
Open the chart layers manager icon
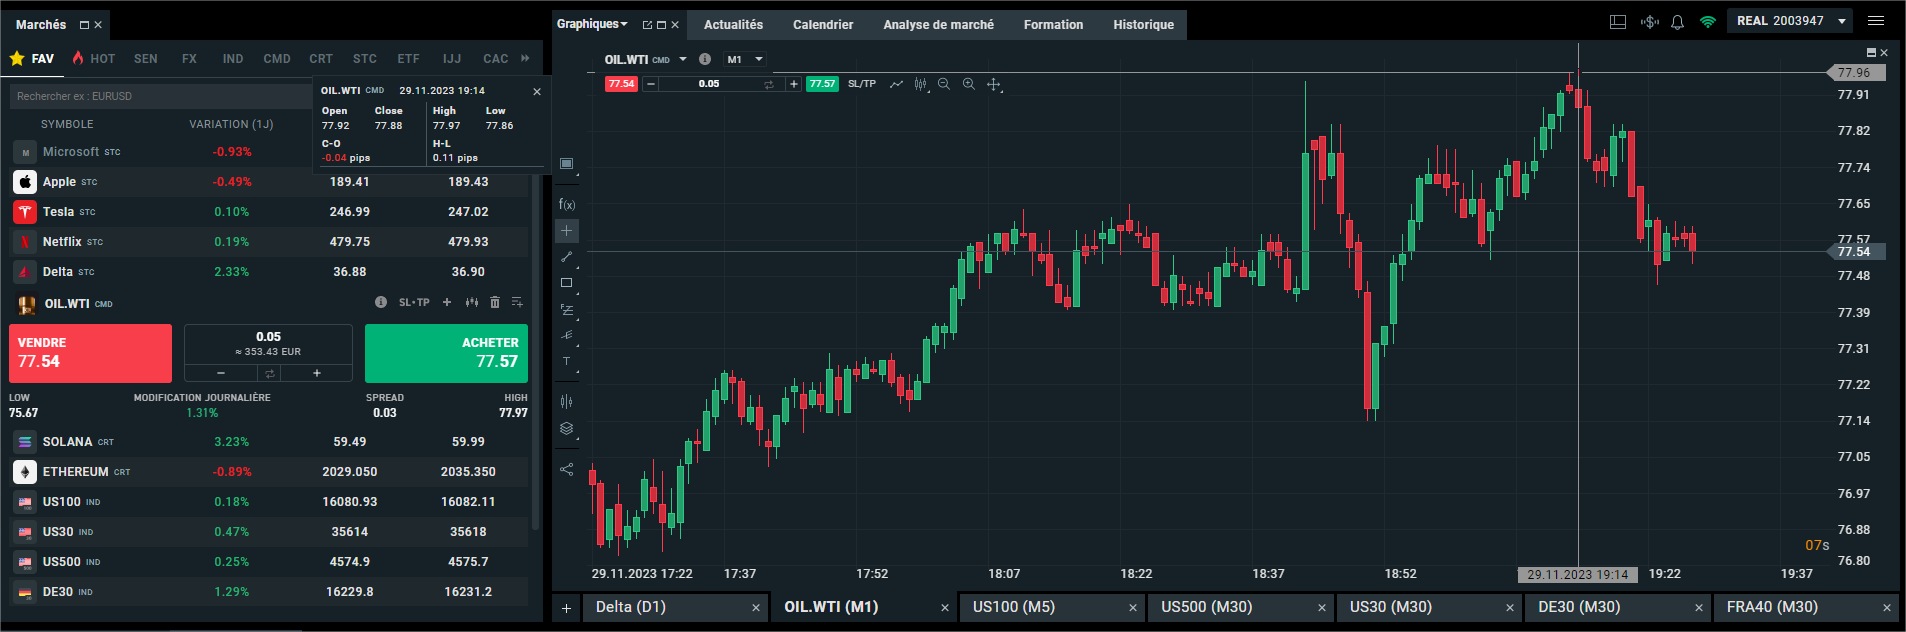coord(567,429)
